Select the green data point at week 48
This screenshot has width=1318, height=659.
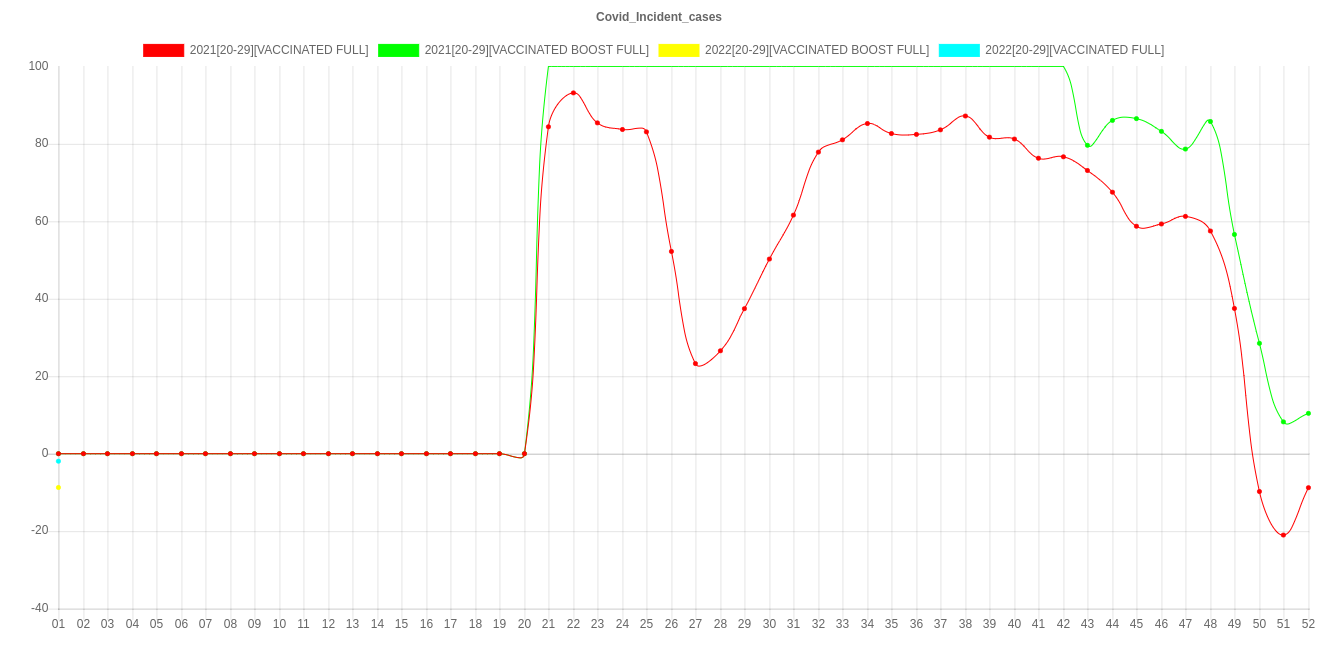tap(1210, 121)
